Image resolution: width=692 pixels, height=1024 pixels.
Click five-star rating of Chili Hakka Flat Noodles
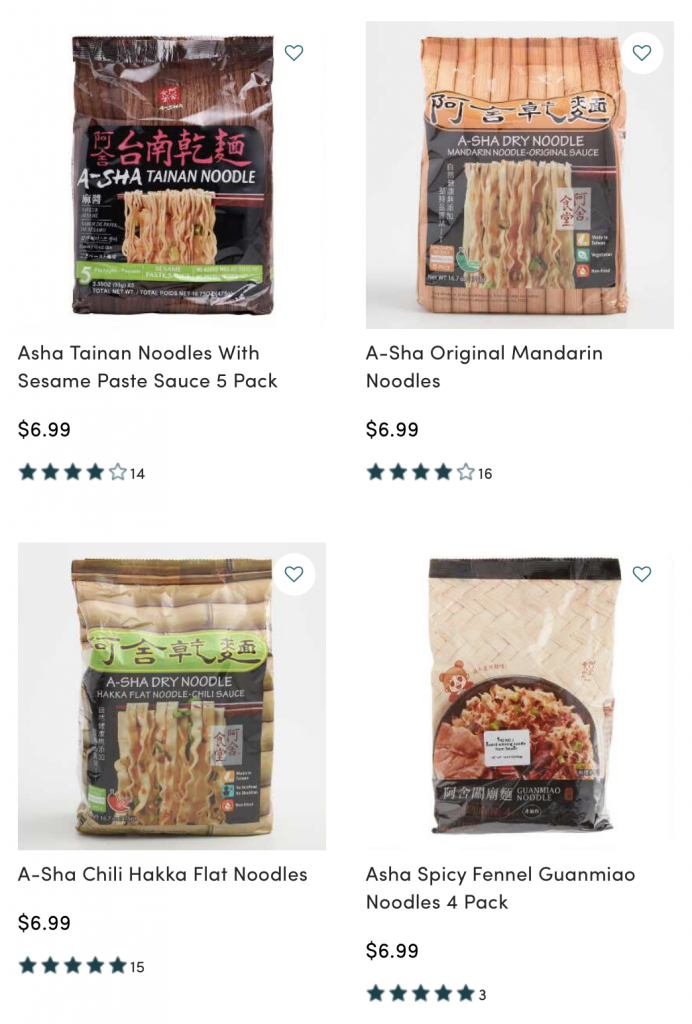[x=72, y=965]
